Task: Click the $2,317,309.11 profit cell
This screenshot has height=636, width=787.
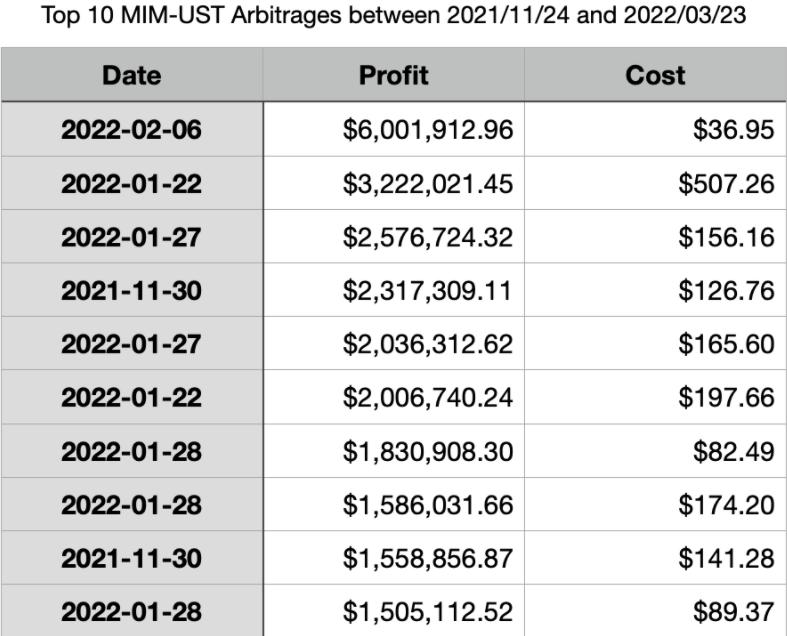Action: point(427,291)
